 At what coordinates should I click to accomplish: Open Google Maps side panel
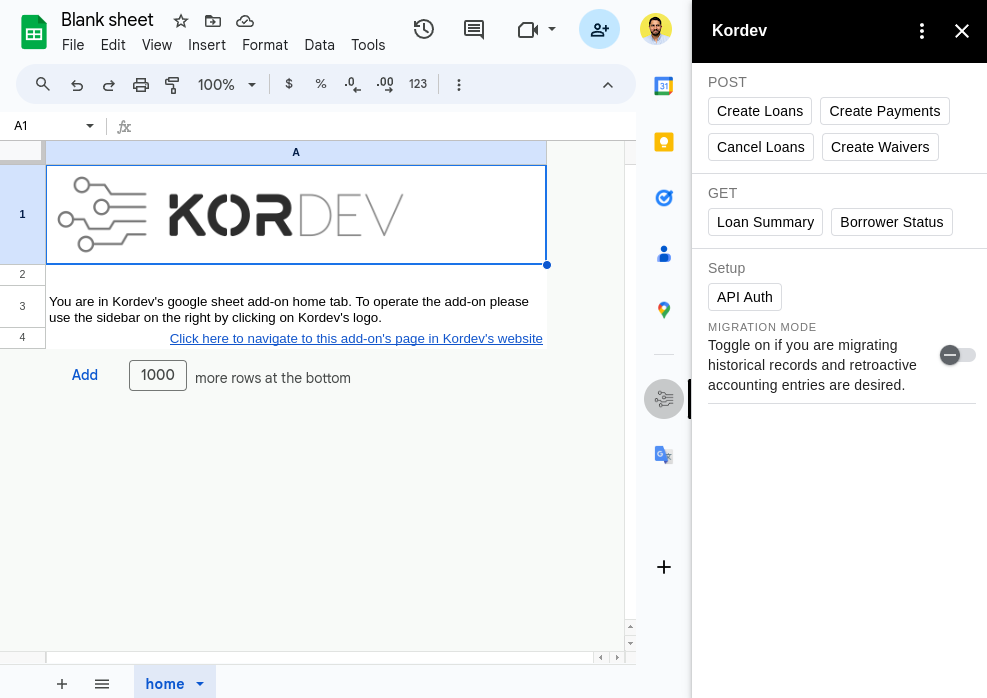663,310
